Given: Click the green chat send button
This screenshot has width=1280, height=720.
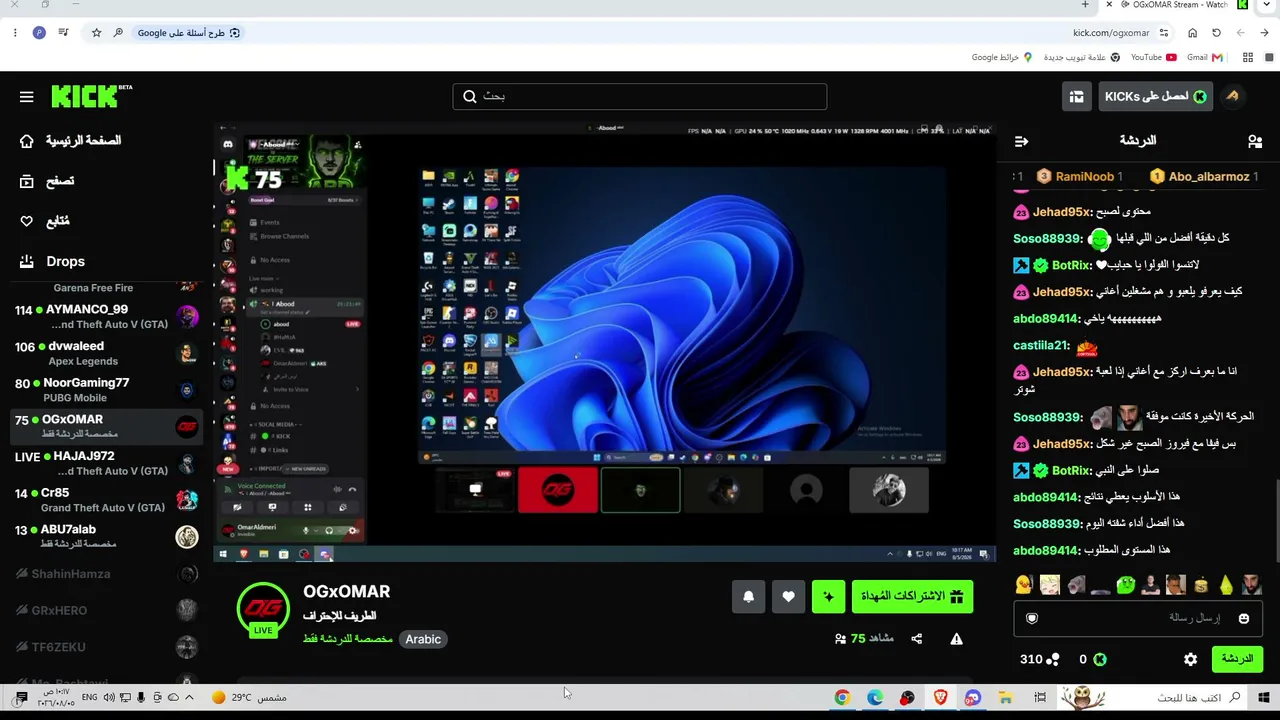Looking at the screenshot, I should [x=1237, y=659].
